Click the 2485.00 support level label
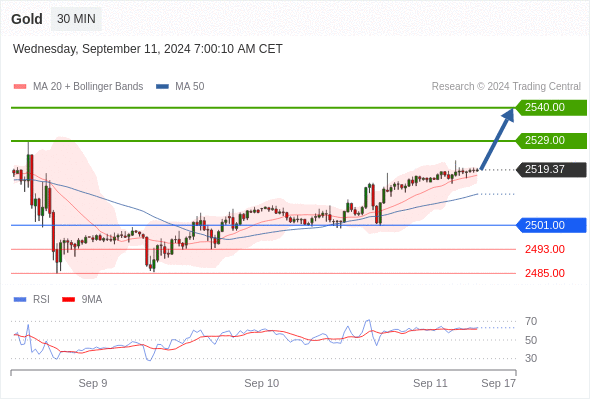This screenshot has width=590, height=400. coord(545,273)
